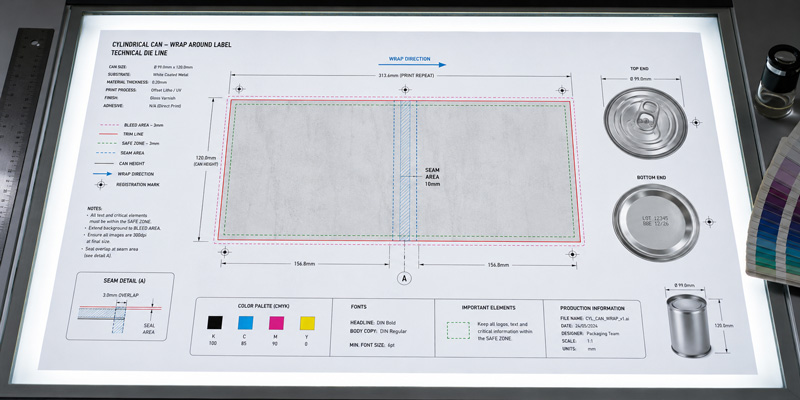Screen dimensions: 800x400
Task: Click the hatched seal area in the seam detail
Action: 119,320
